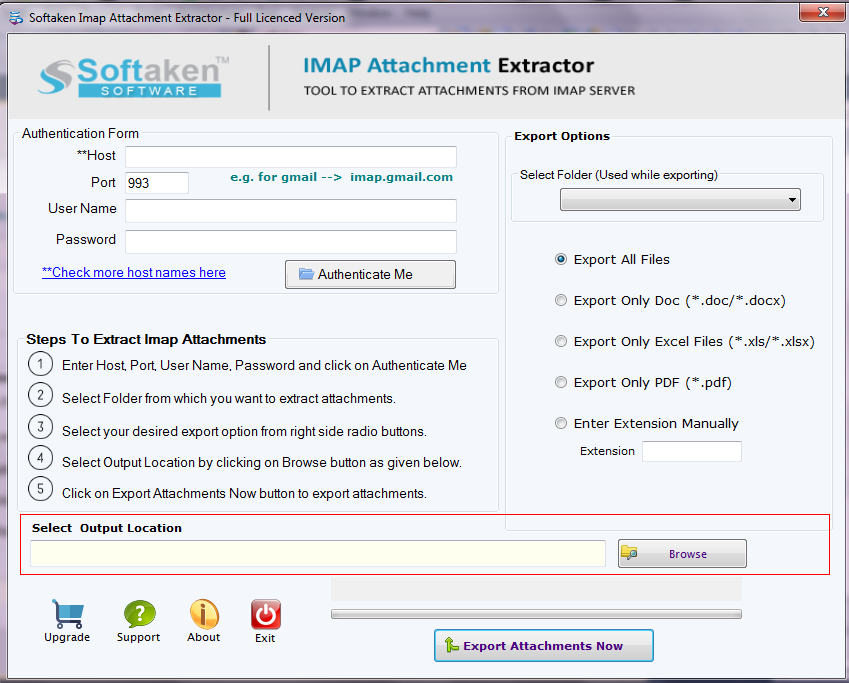Click the export progress bar

[536, 614]
